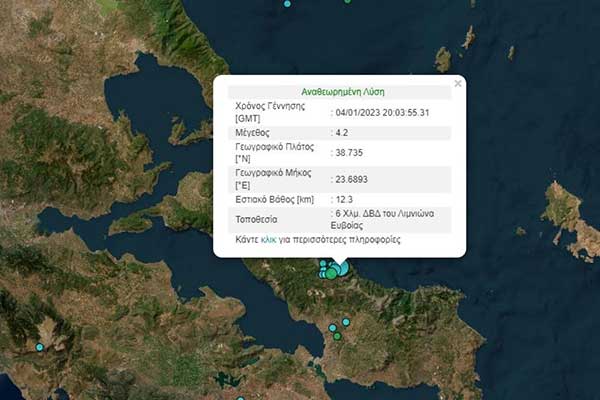The width and height of the screenshot is (600, 400).
Task: Select the leftmost cyan marker in the southern trio
Action: (x=332, y=328)
